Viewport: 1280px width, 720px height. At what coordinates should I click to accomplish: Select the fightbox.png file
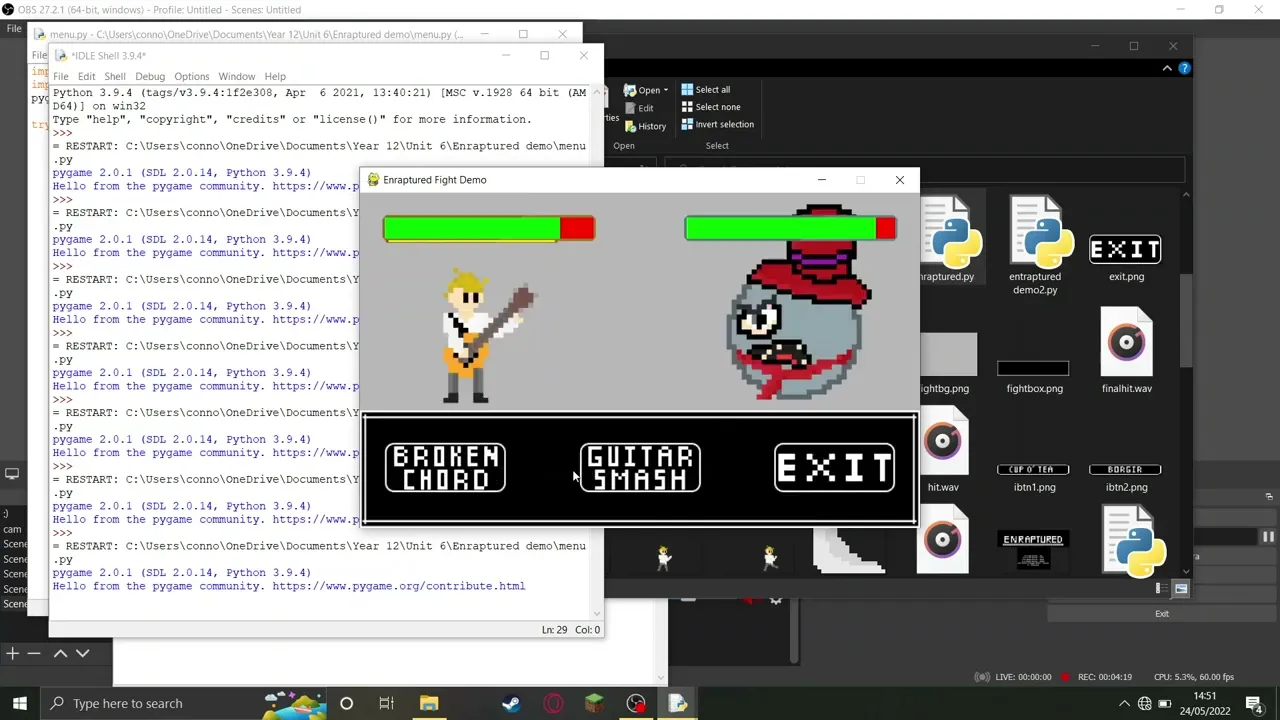1034,376
